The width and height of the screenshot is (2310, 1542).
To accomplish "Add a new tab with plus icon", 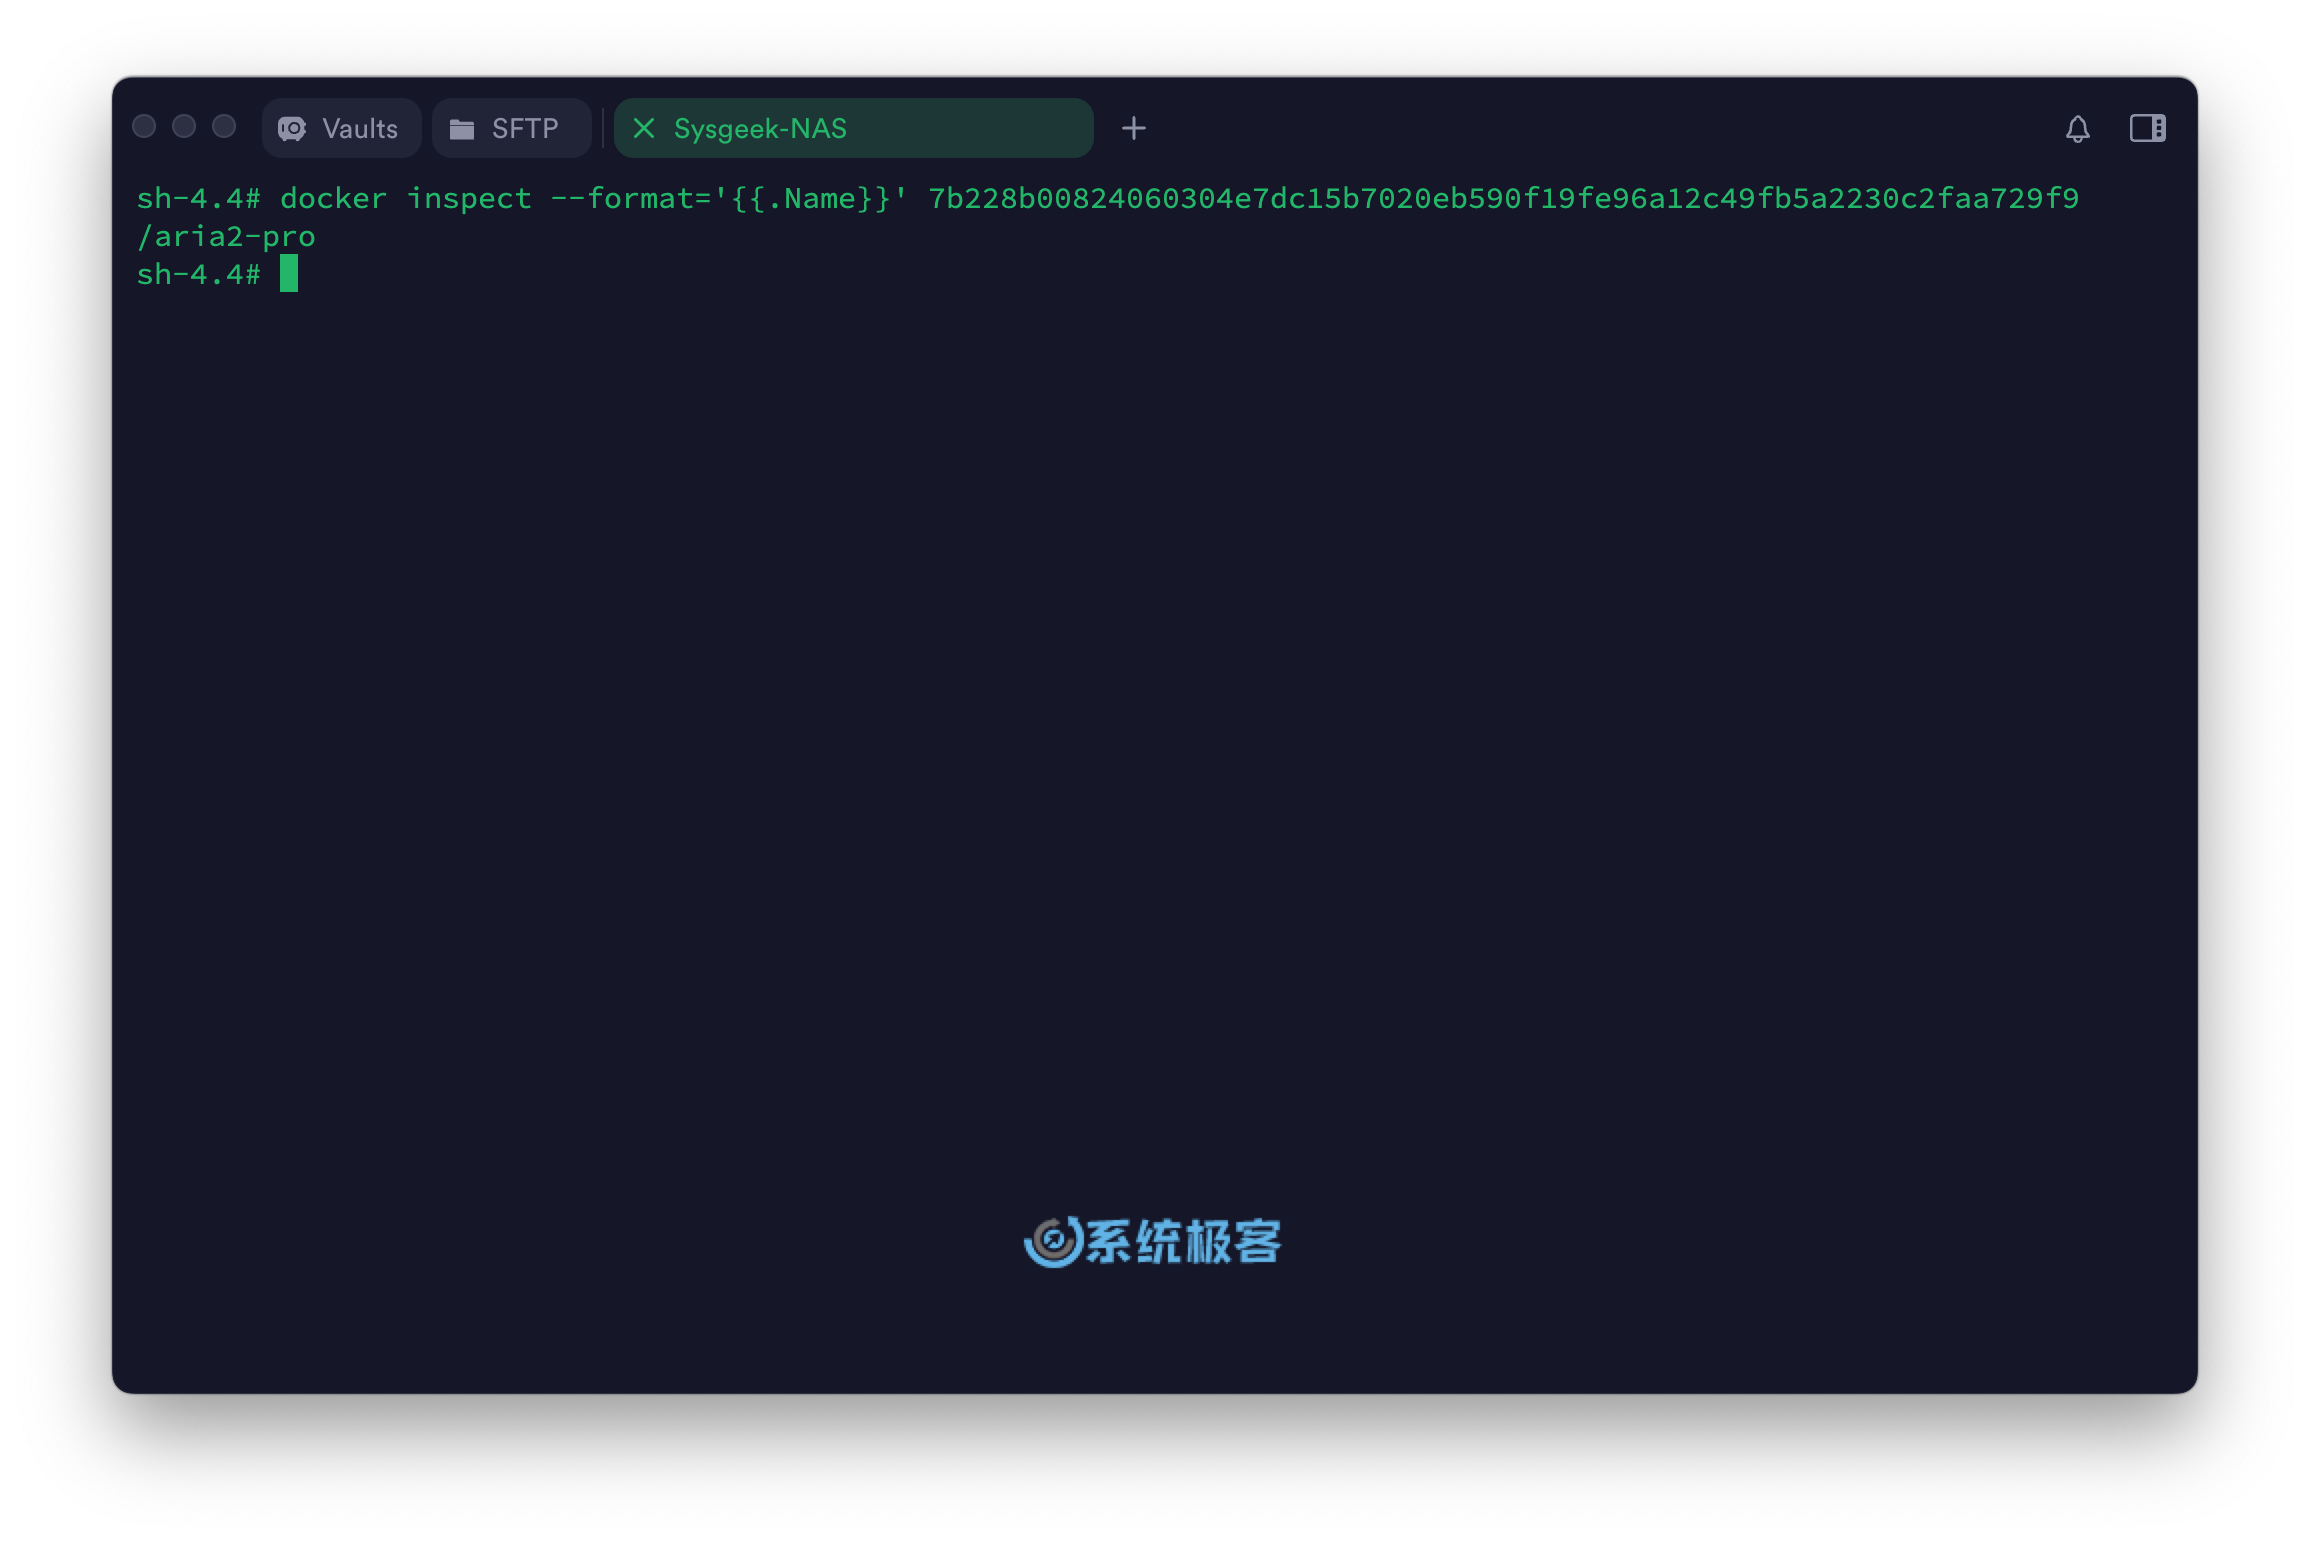I will 1133,128.
